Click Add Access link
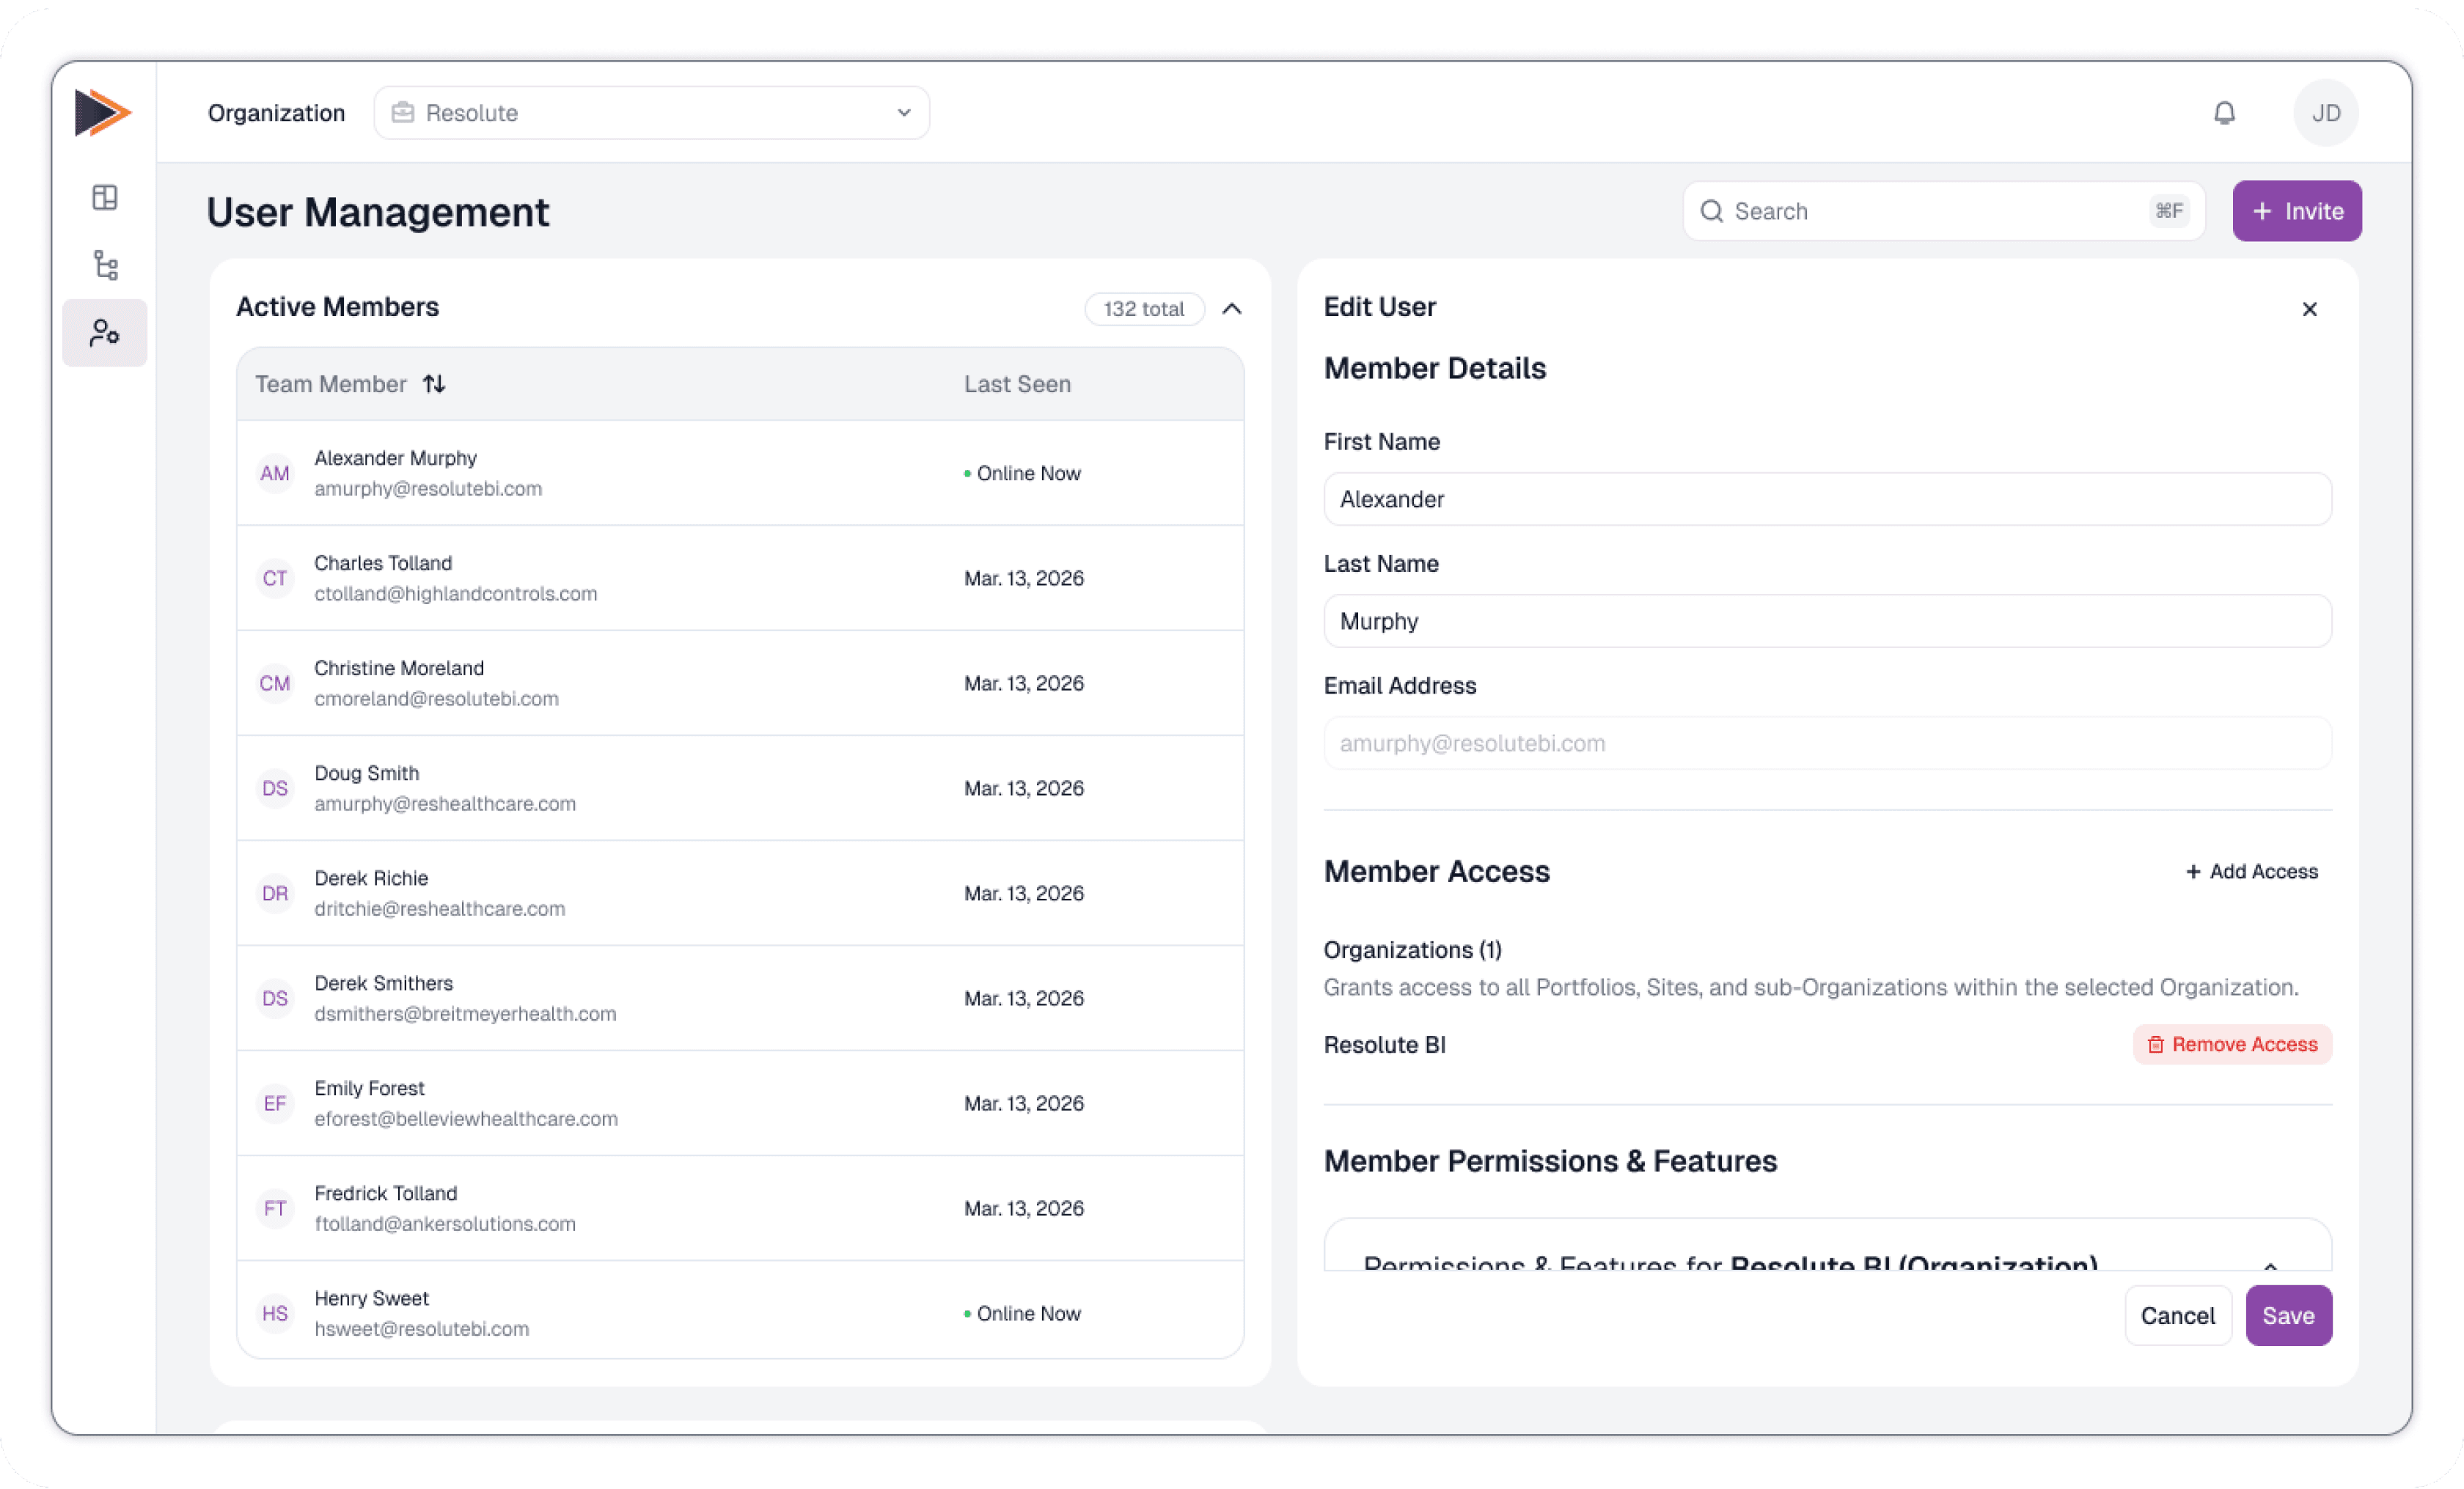2464x1489 pixels. [2252, 872]
